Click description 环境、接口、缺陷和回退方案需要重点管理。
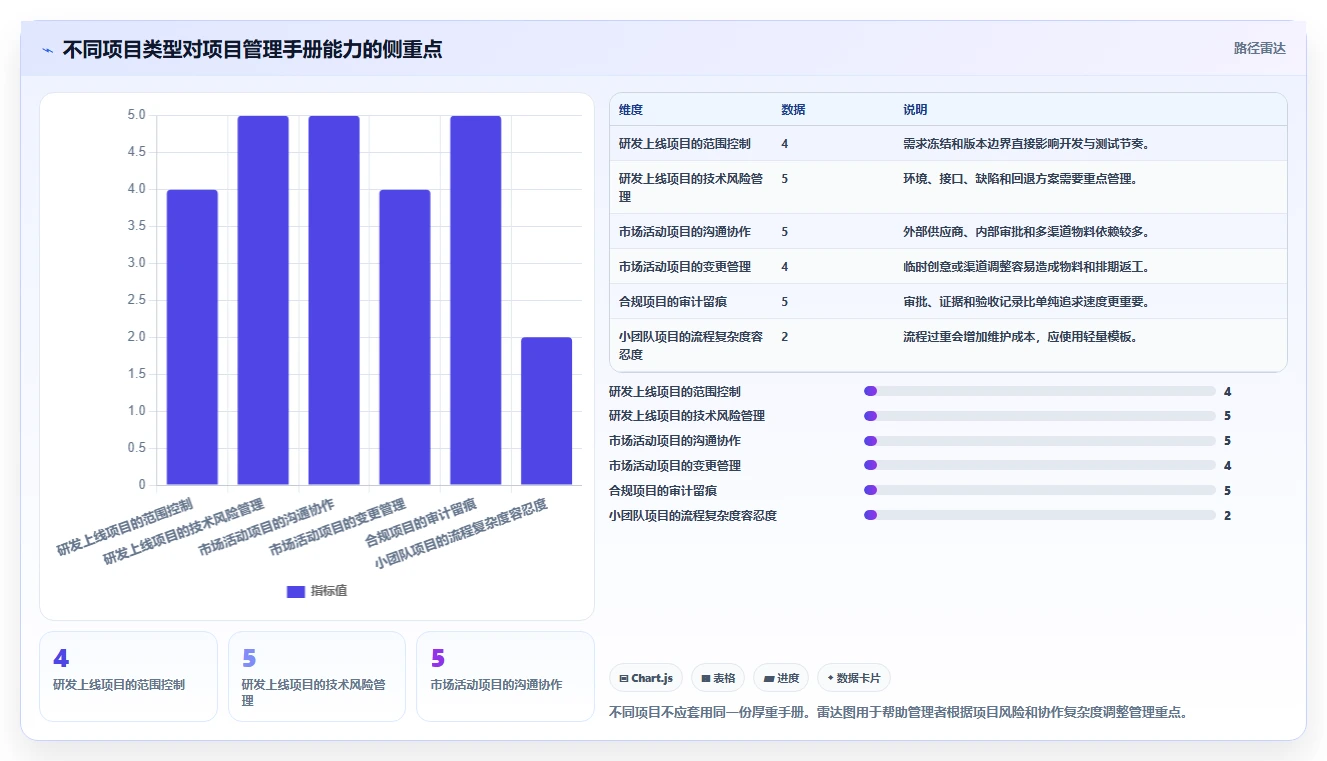Viewport: 1327px width, 761px height. (x=1021, y=178)
